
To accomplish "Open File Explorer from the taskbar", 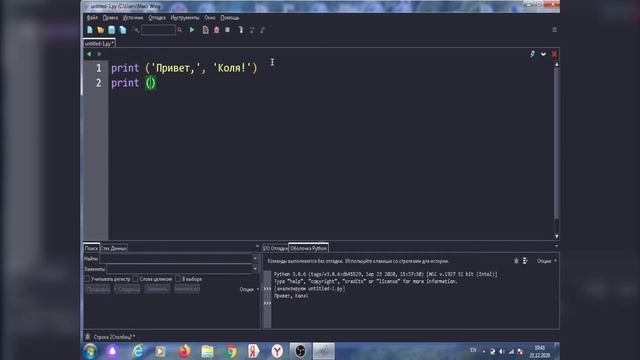I will 207,351.
